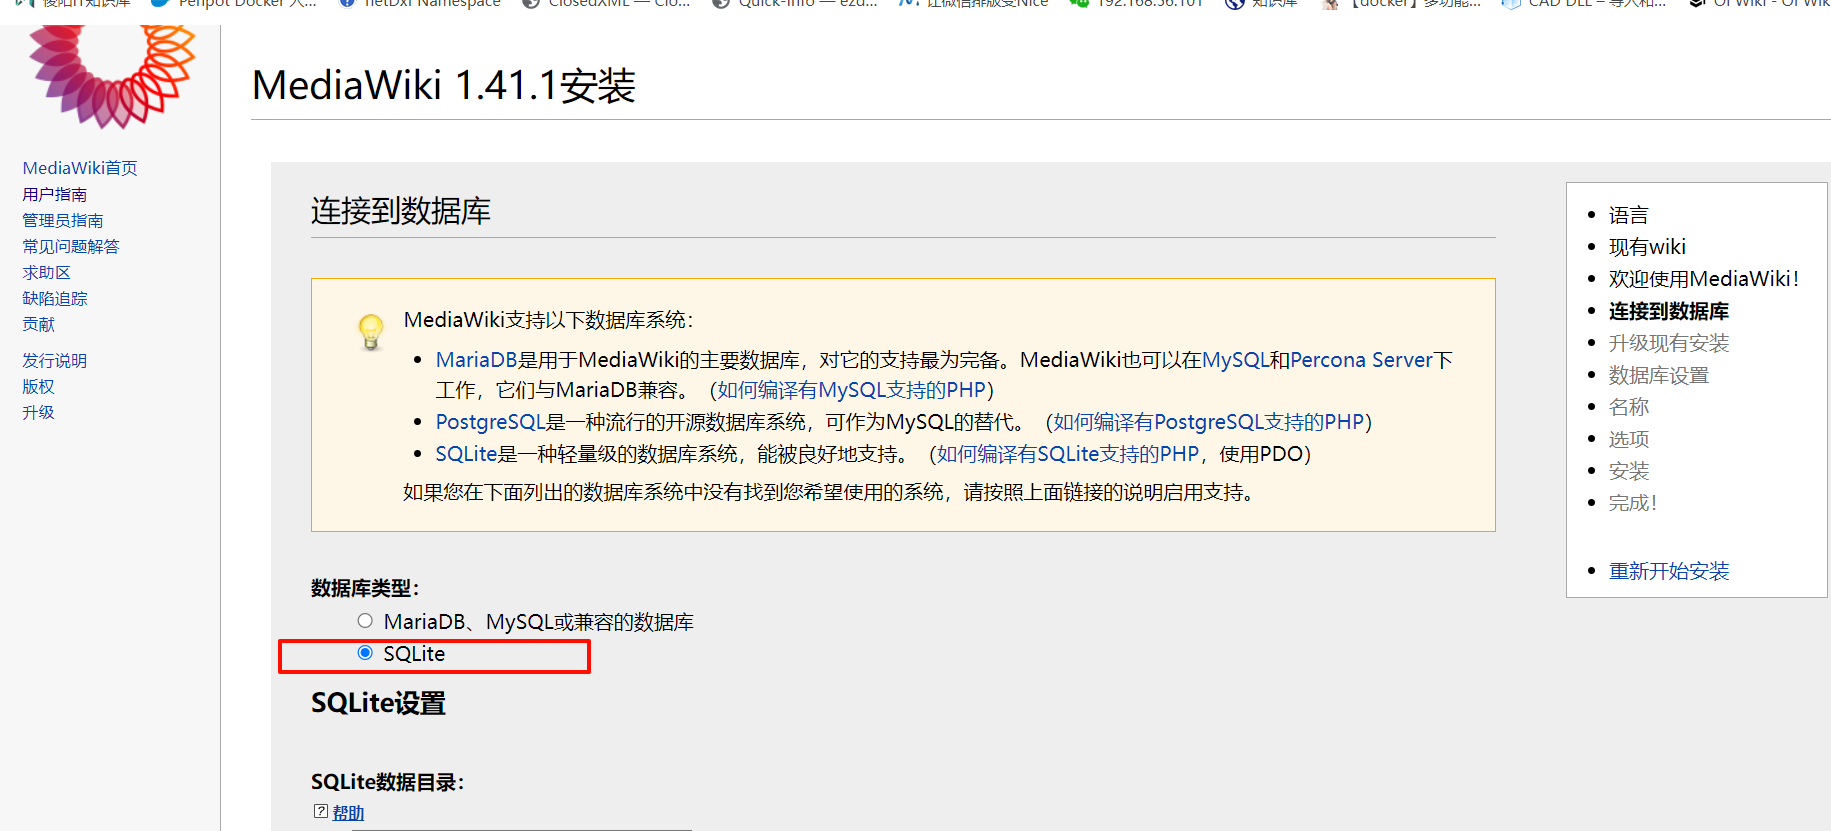The width and height of the screenshot is (1831, 831).
Task: Follow the MariaDB link in info box
Action: (476, 360)
